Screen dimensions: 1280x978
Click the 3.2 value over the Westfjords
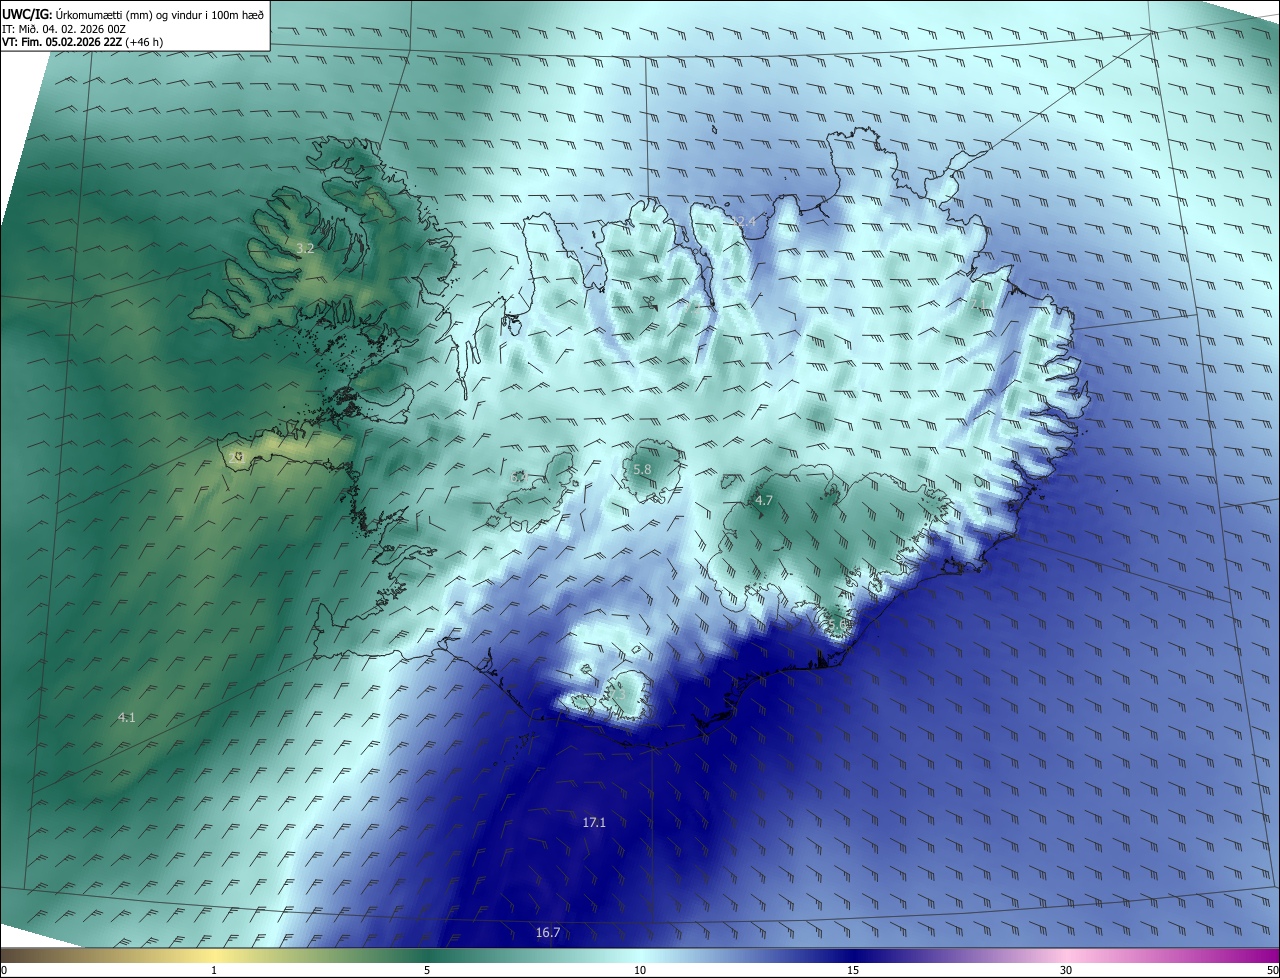click(306, 248)
